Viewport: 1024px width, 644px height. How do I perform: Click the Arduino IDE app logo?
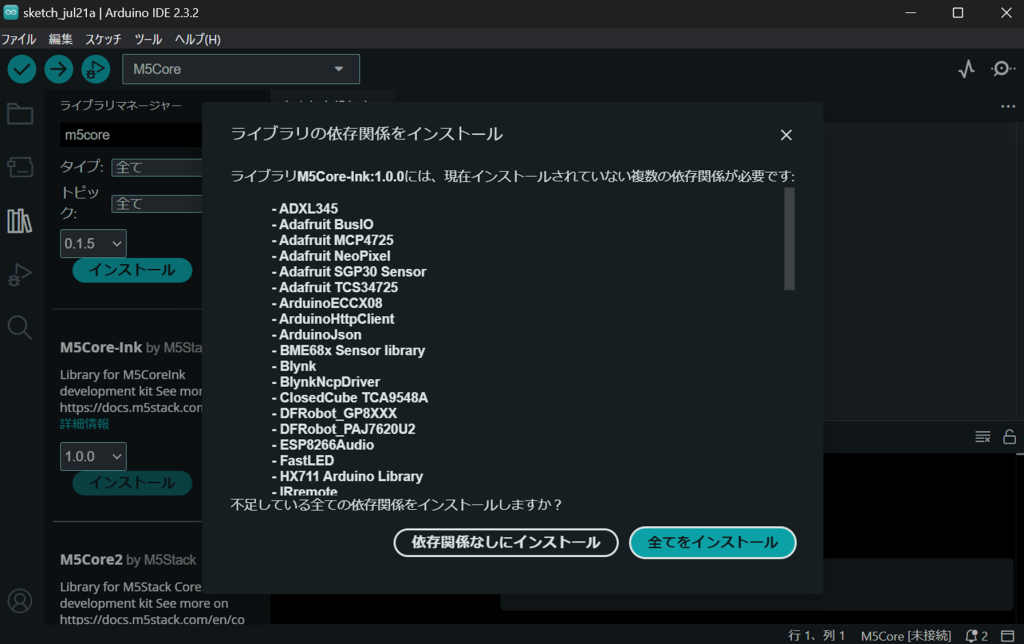(x=10, y=12)
